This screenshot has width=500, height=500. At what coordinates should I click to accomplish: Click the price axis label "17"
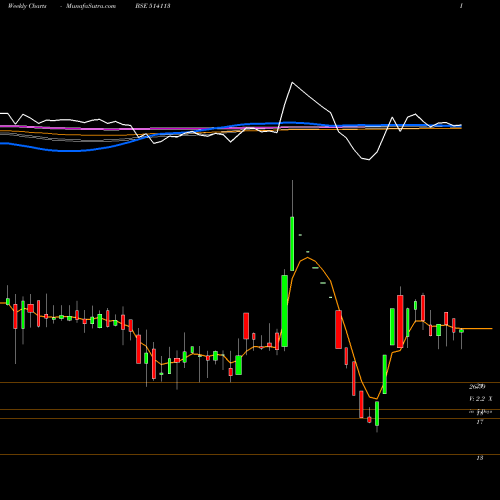coord(480,422)
